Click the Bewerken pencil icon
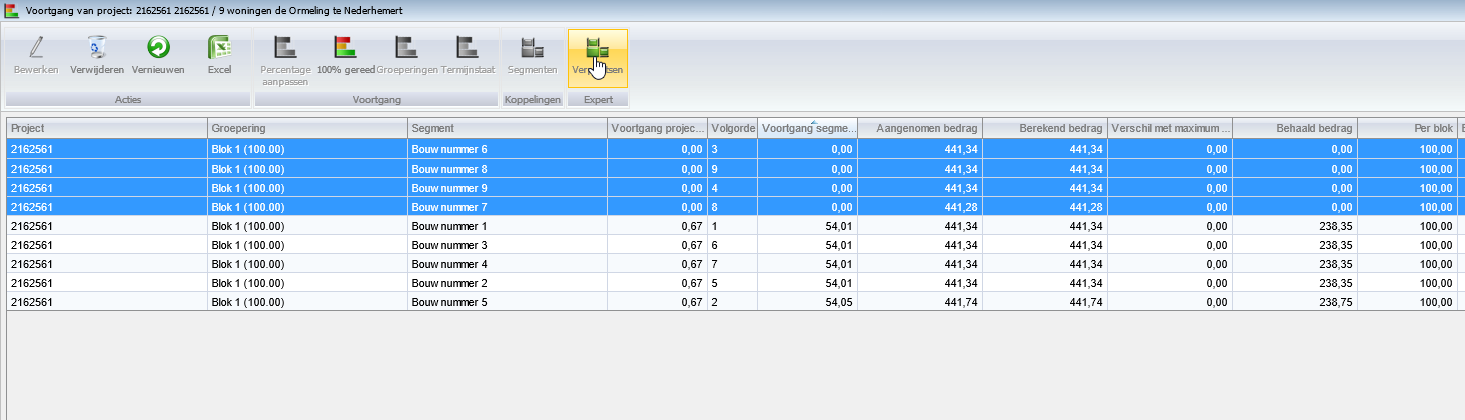Viewport: 1465px width, 420px height. coord(36,48)
